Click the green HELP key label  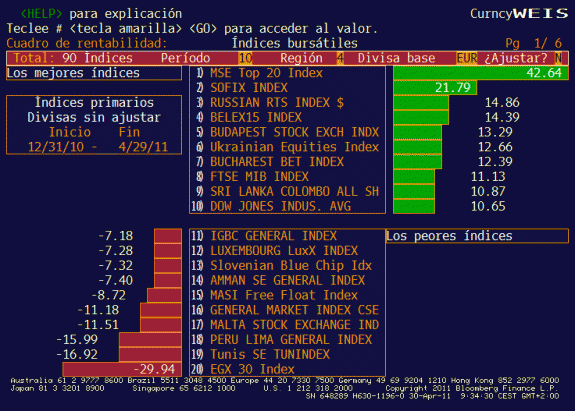pyautogui.click(x=41, y=14)
